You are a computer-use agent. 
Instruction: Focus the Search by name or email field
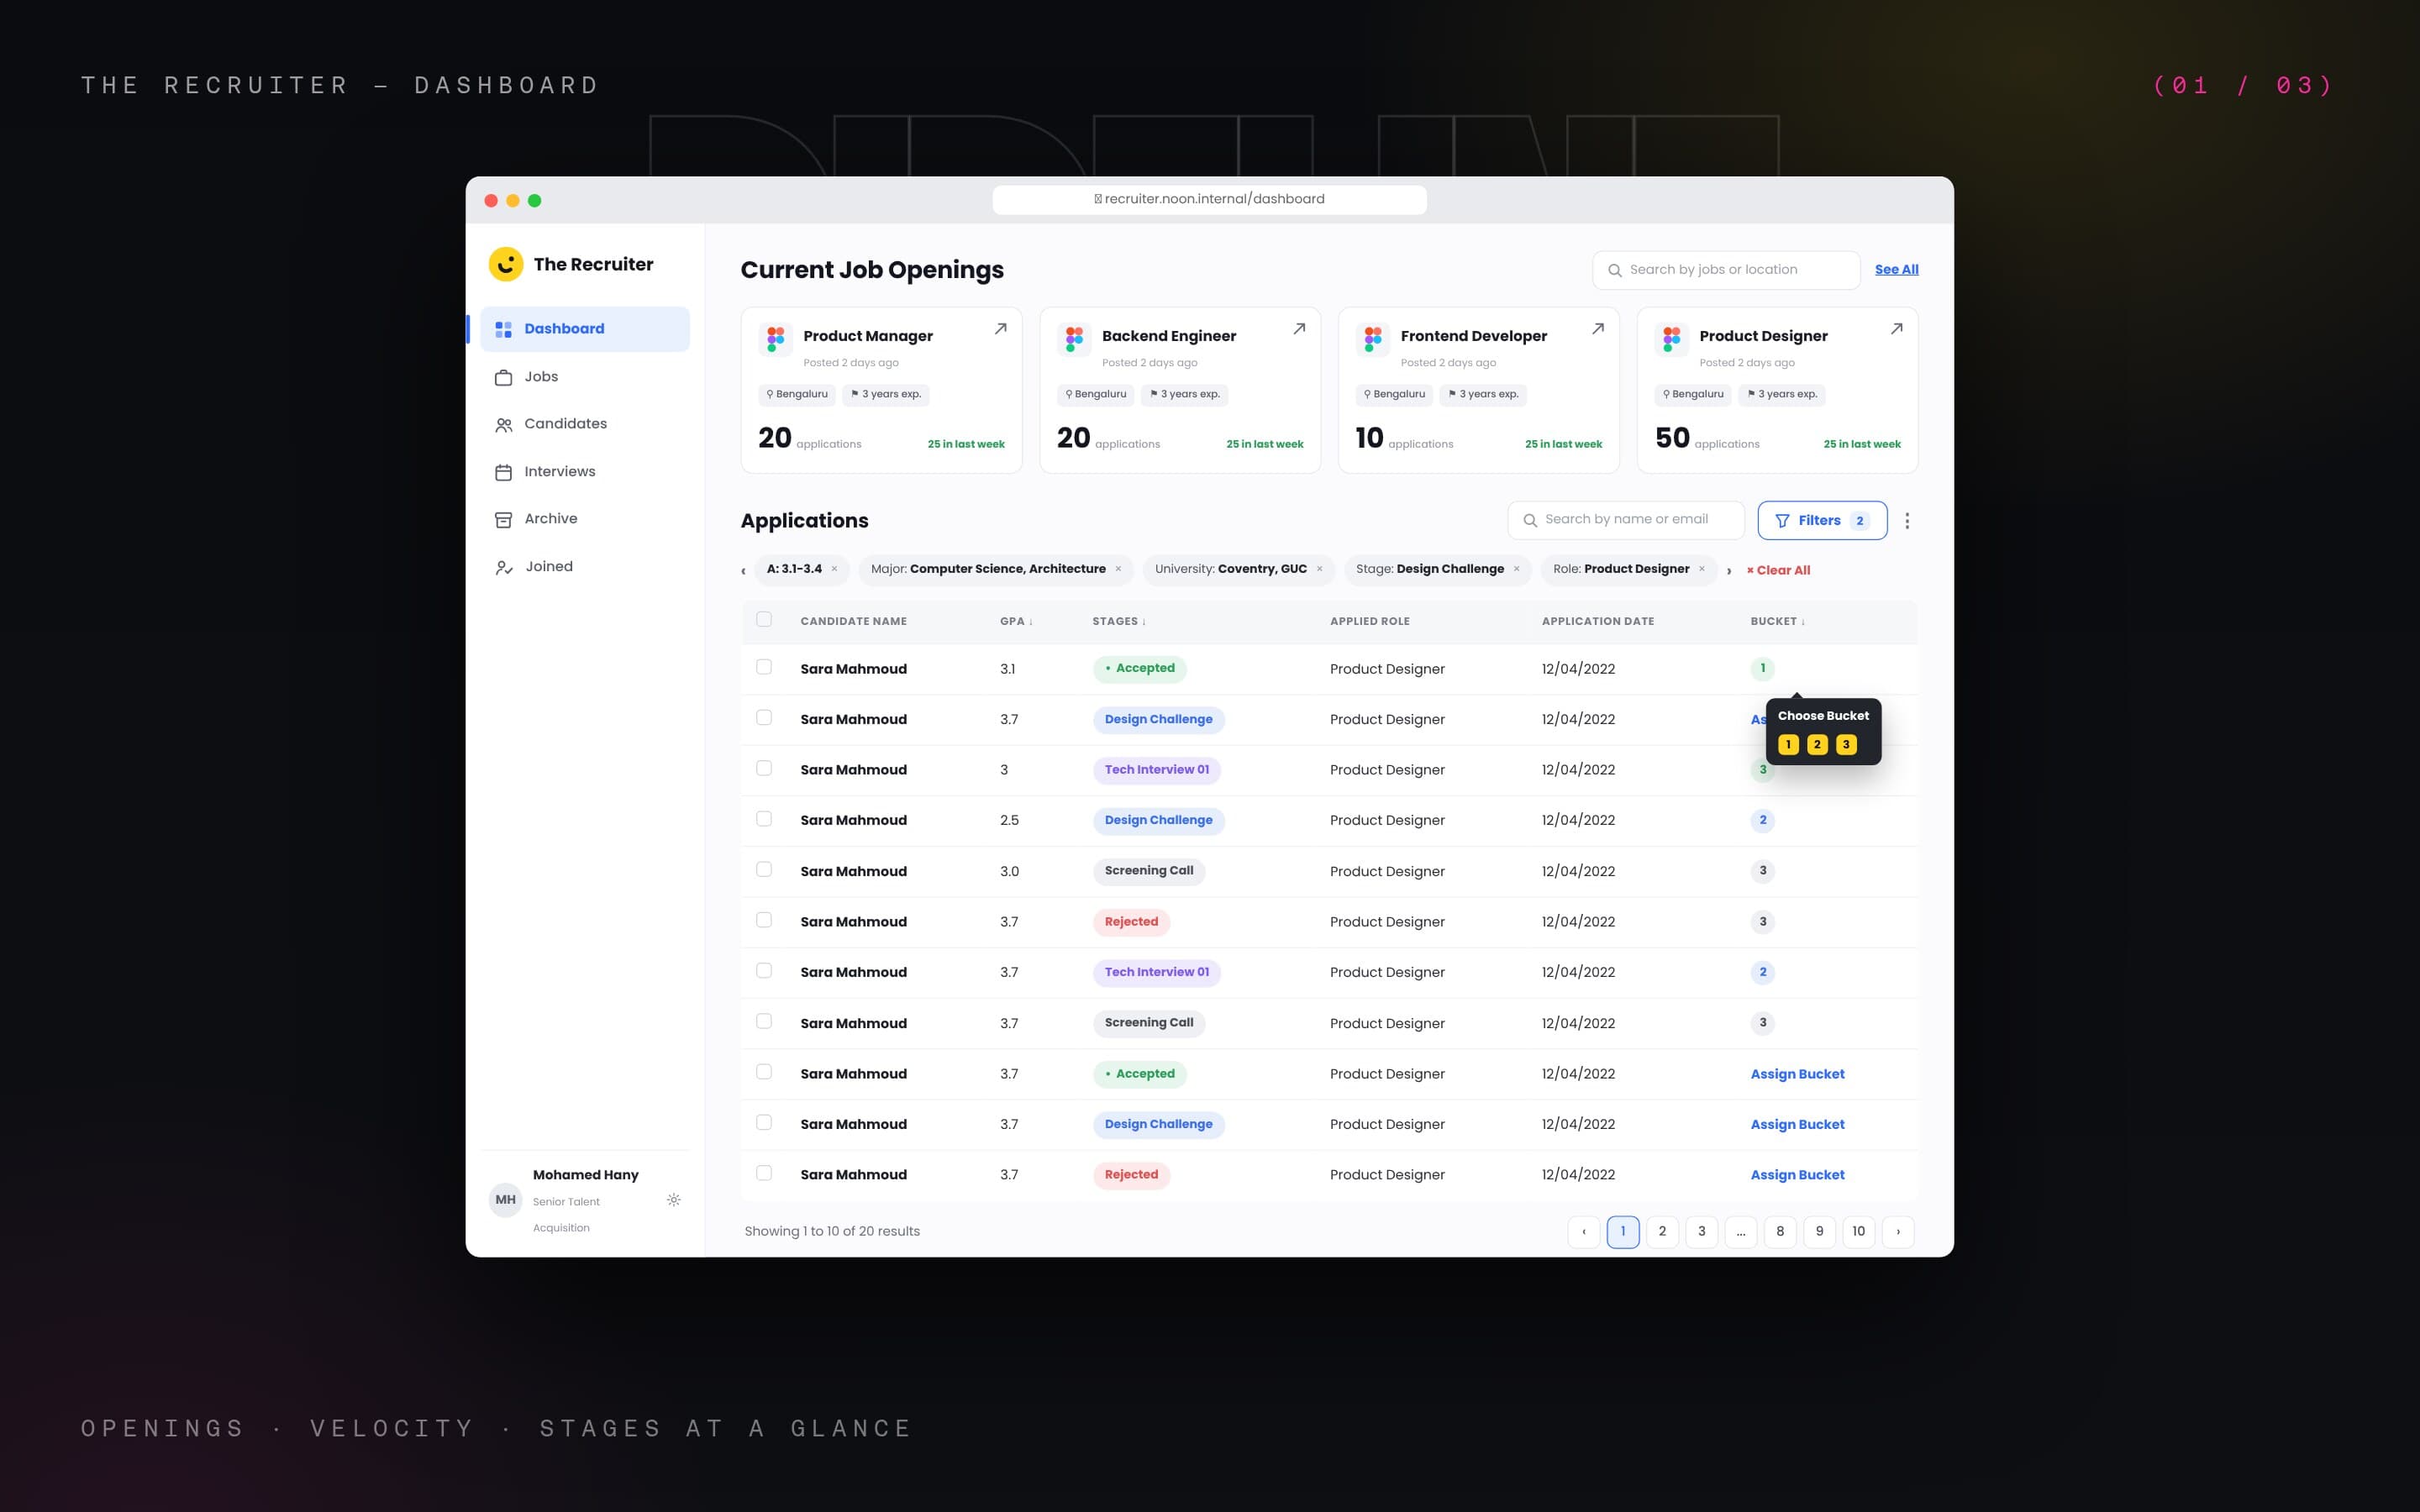tap(1626, 520)
